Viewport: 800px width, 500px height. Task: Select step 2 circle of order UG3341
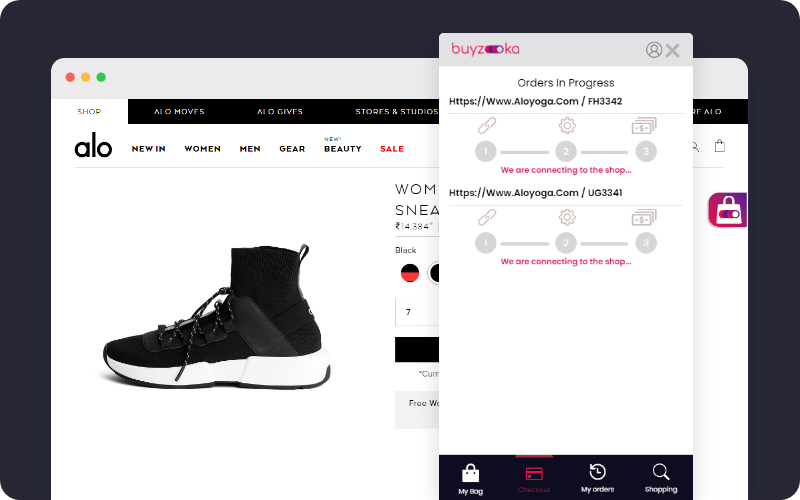pos(566,243)
